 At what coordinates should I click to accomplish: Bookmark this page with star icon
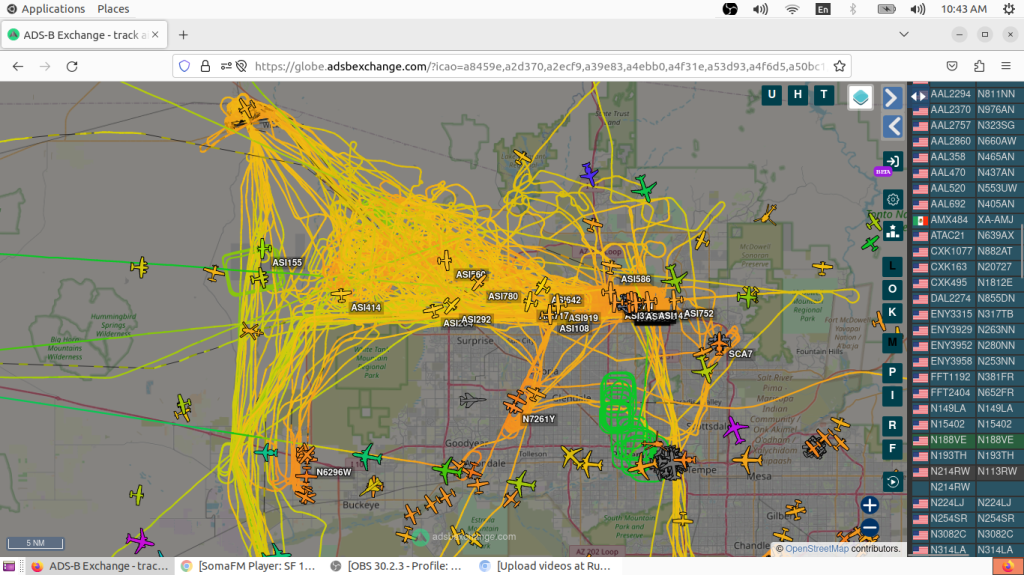[840, 66]
